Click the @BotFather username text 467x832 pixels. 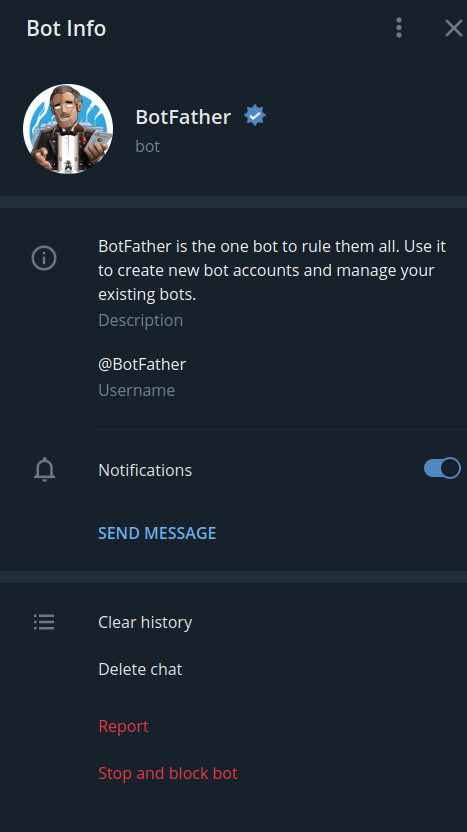click(142, 365)
